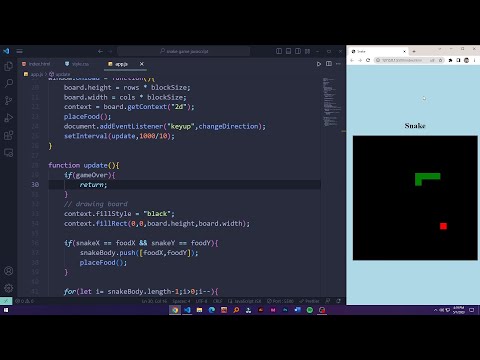Close the app.js editor tab
The width and height of the screenshot is (480, 360).
click(142, 64)
